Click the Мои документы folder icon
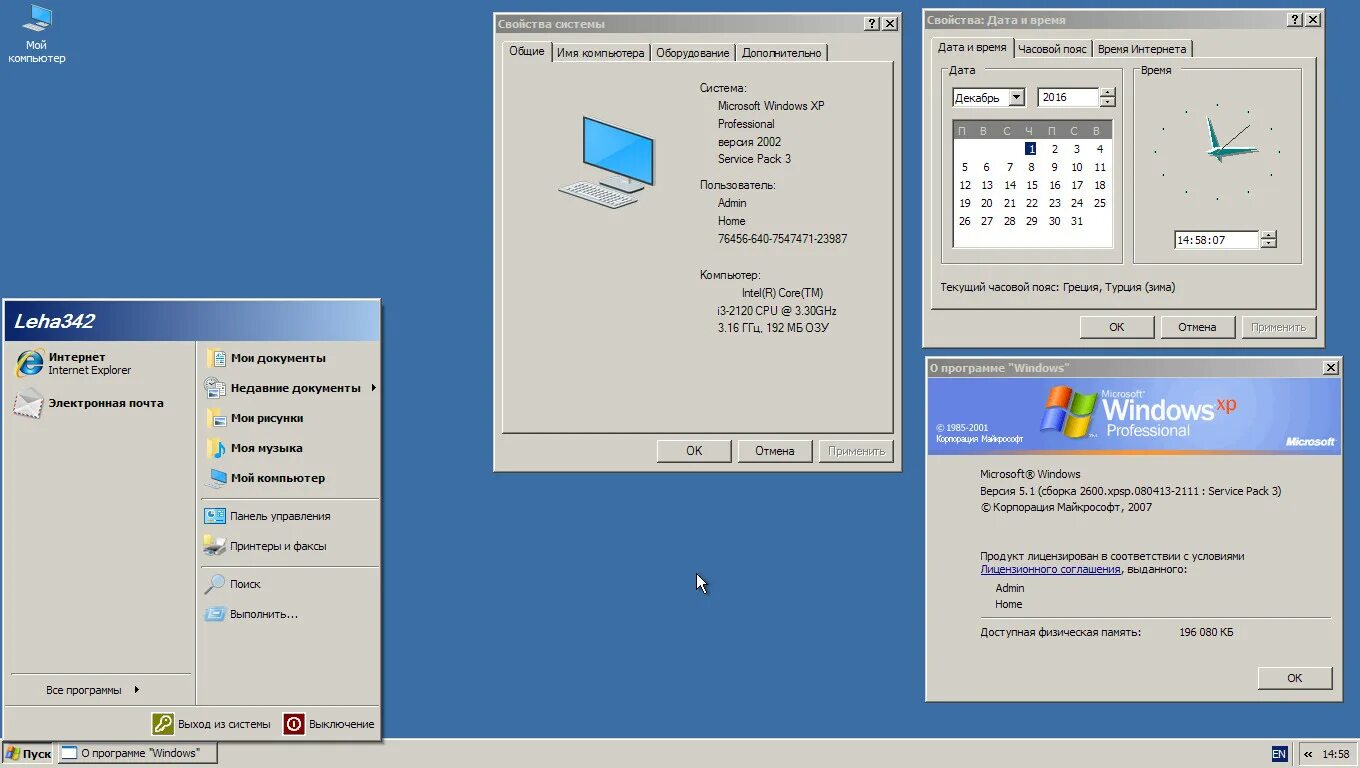Viewport: 1360px width, 768px height. tap(215, 358)
